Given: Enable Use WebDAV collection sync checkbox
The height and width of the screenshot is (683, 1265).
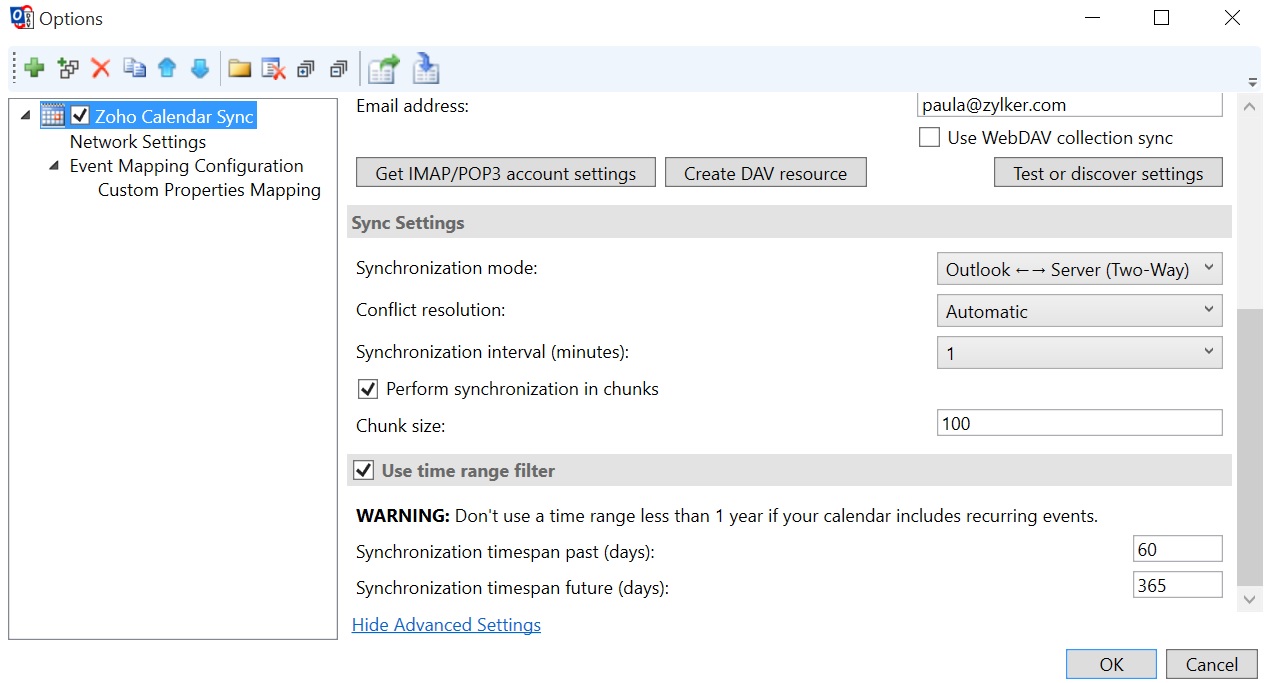Looking at the screenshot, I should [930, 138].
